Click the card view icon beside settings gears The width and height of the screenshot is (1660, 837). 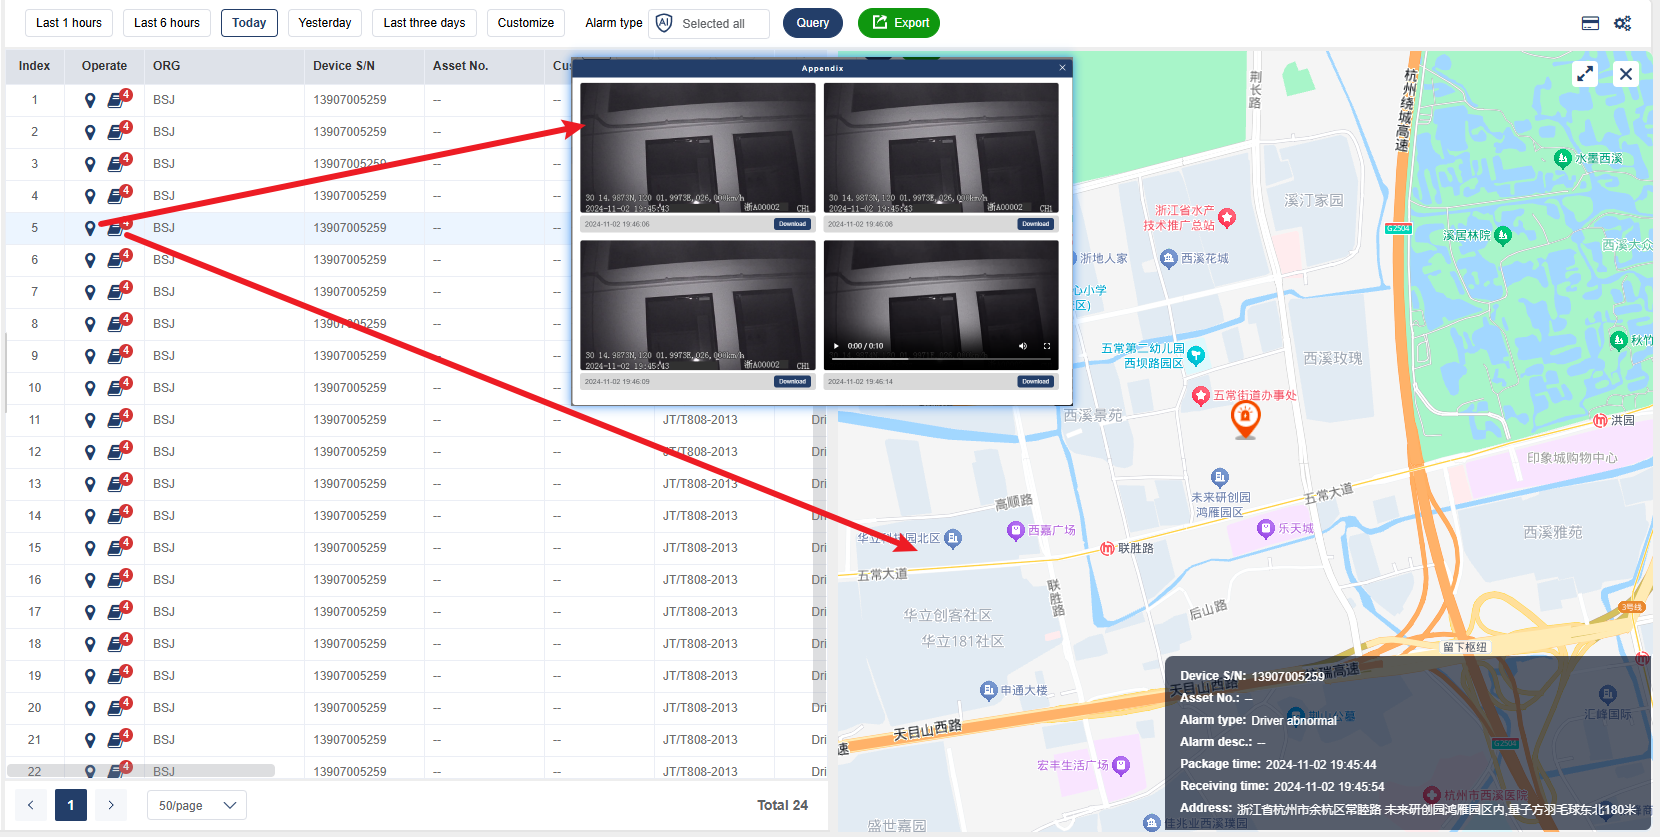(x=1590, y=23)
